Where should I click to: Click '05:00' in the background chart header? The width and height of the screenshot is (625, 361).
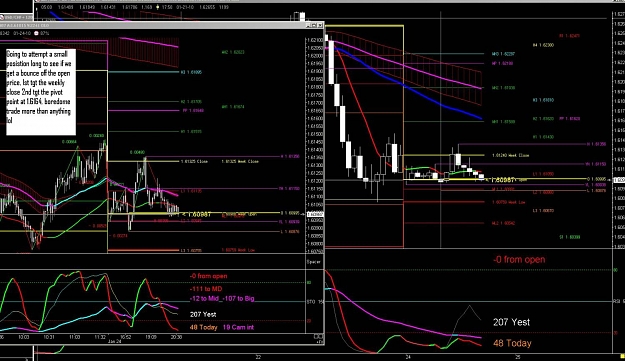point(46,7)
